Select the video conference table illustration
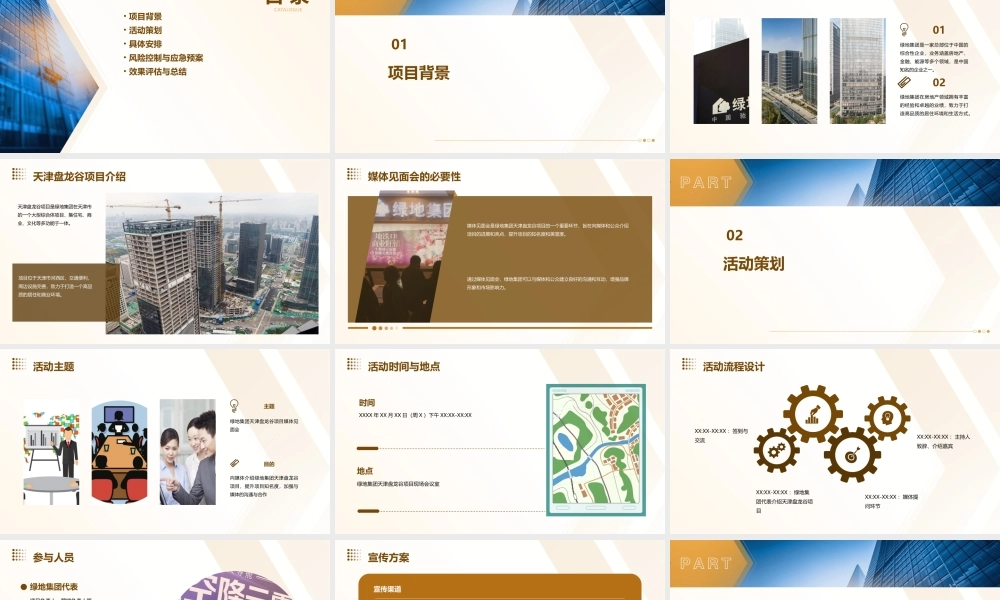Viewport: 1000px width, 600px height. pyautogui.click(x=119, y=452)
